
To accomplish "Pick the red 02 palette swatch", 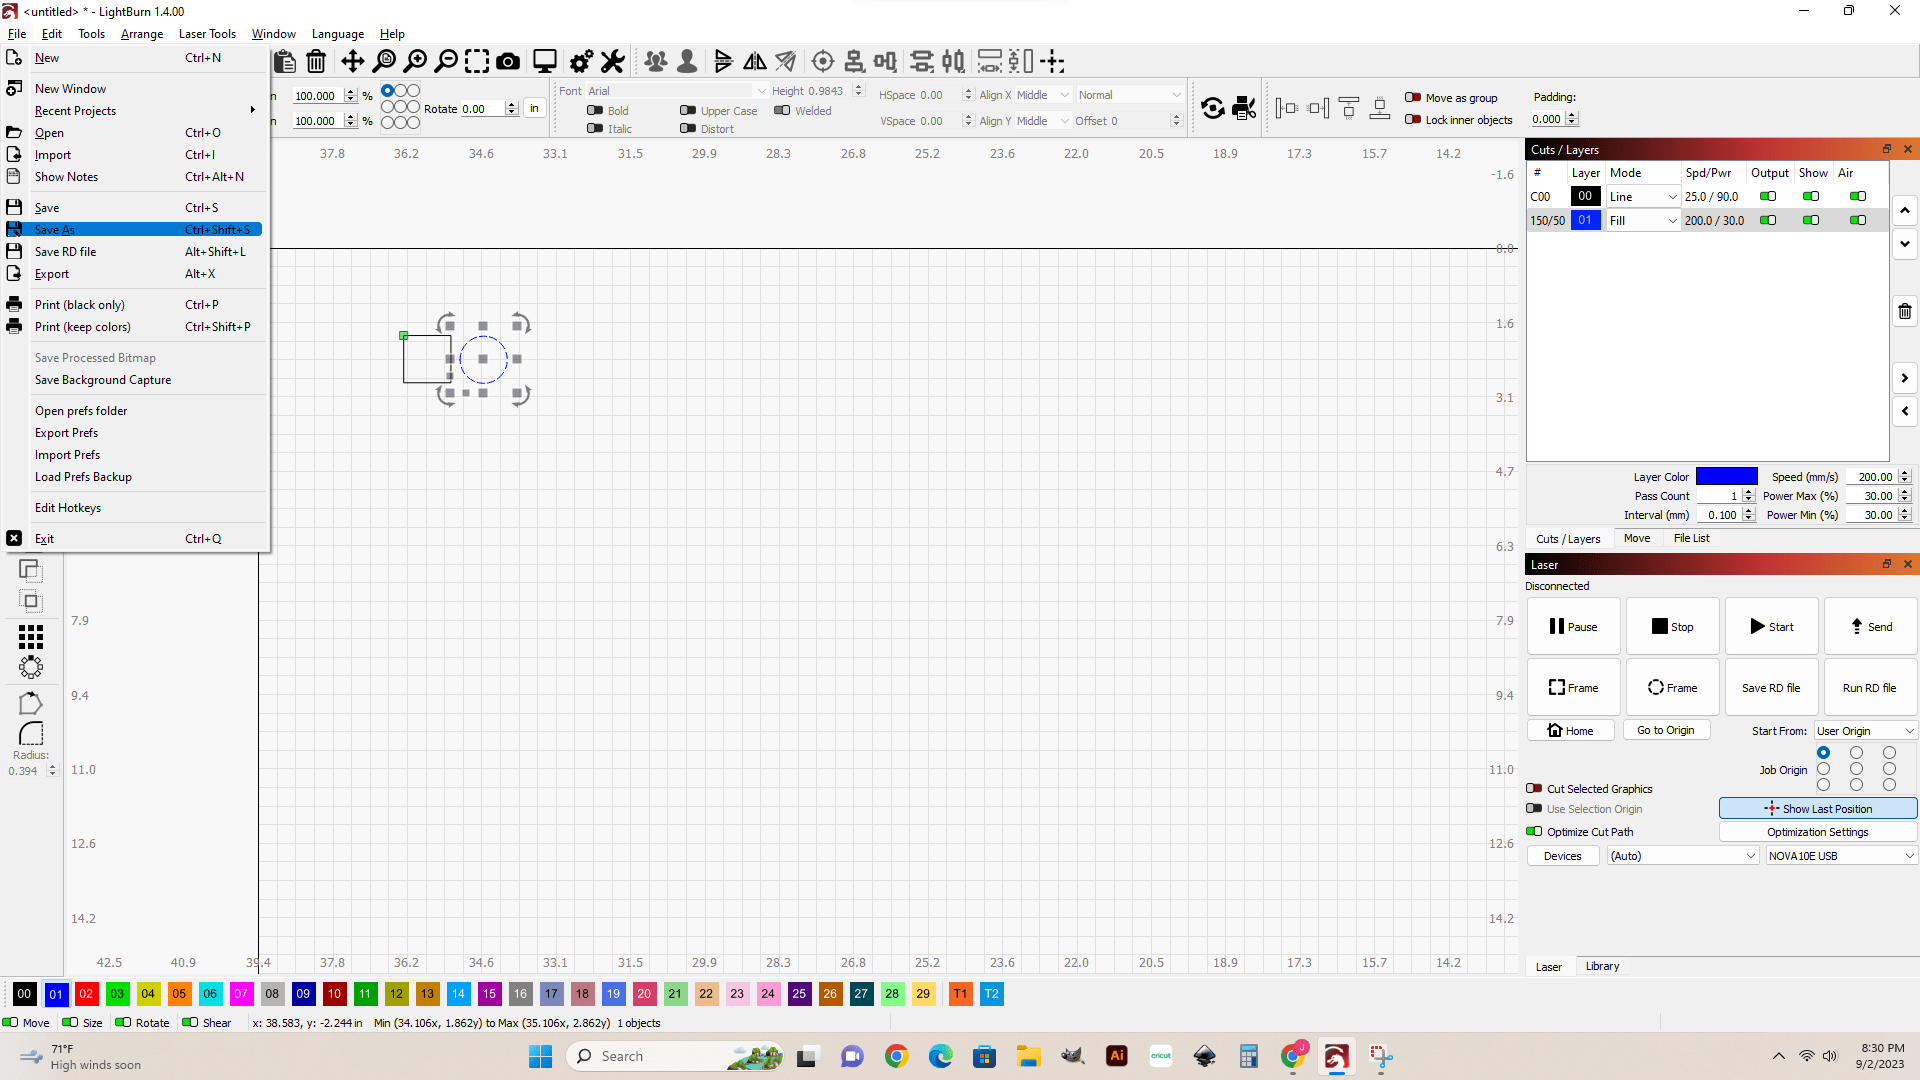I will 86,994.
